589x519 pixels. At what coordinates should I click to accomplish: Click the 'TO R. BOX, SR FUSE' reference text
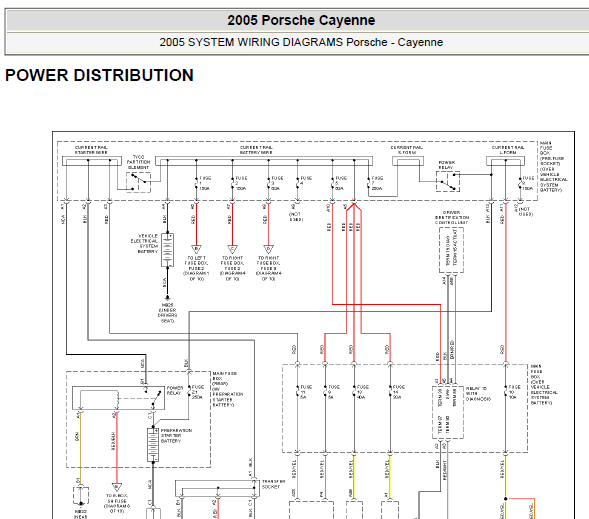(117, 504)
